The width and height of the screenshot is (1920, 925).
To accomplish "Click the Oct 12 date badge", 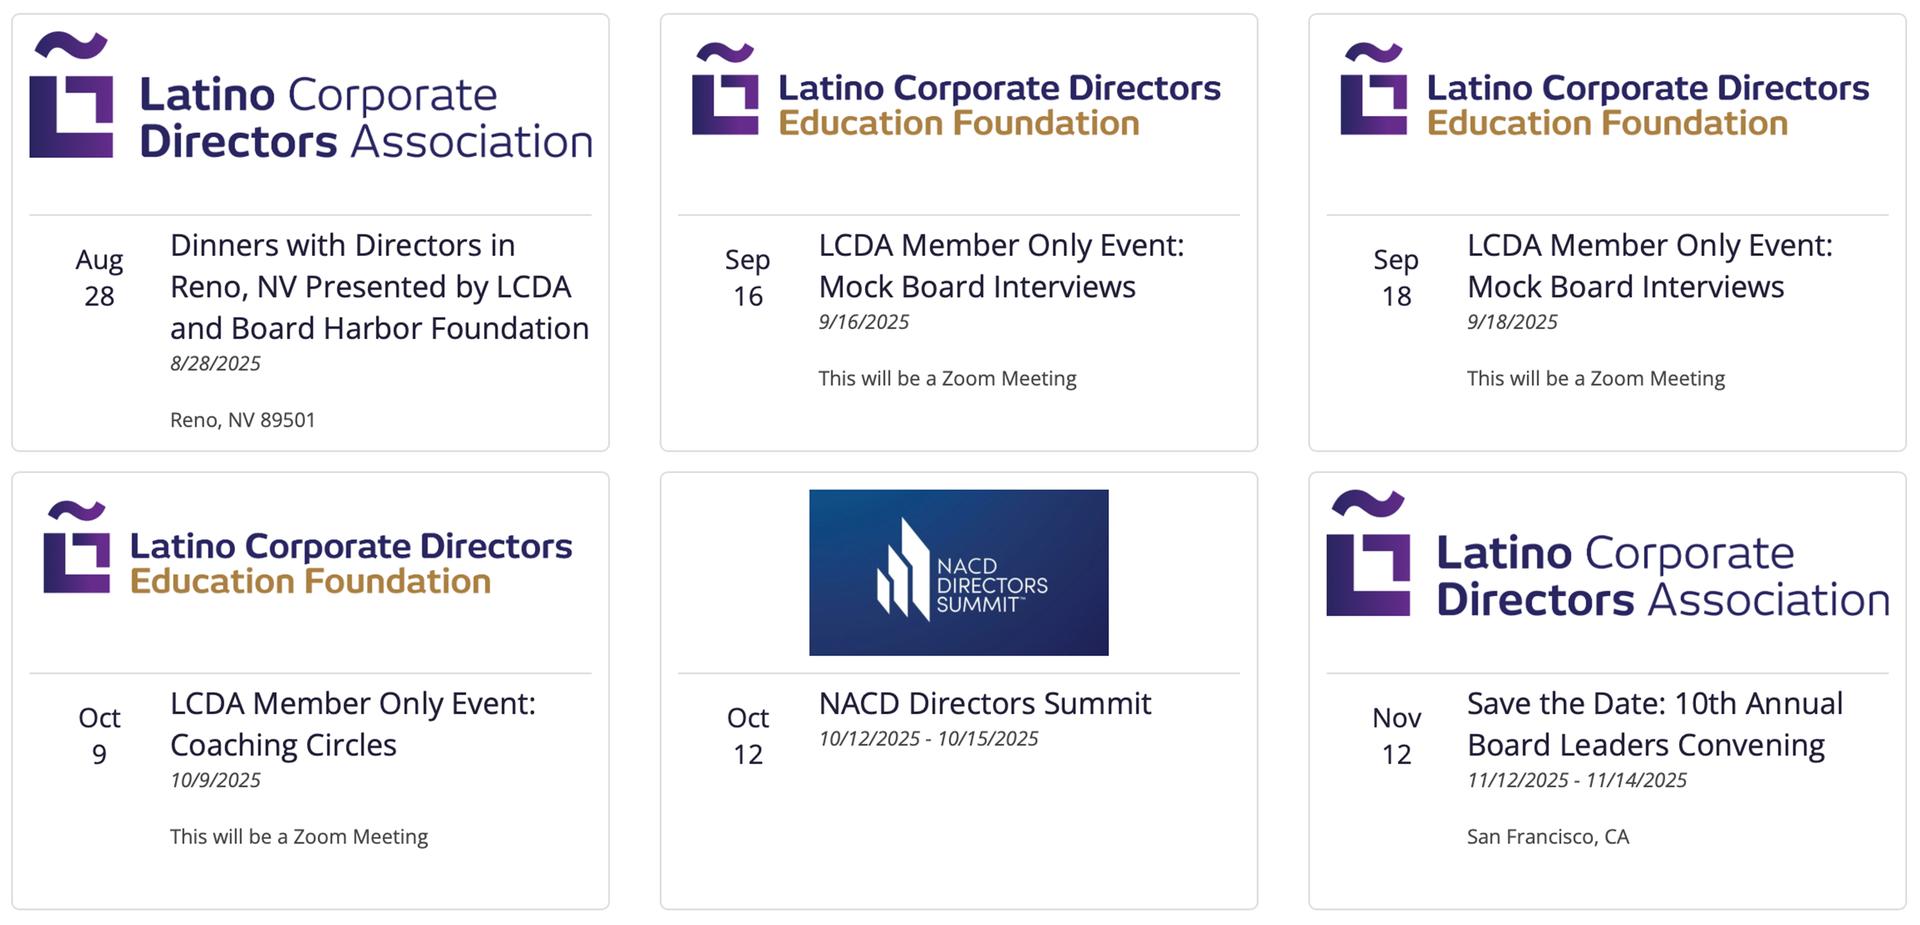I will click(x=748, y=735).
